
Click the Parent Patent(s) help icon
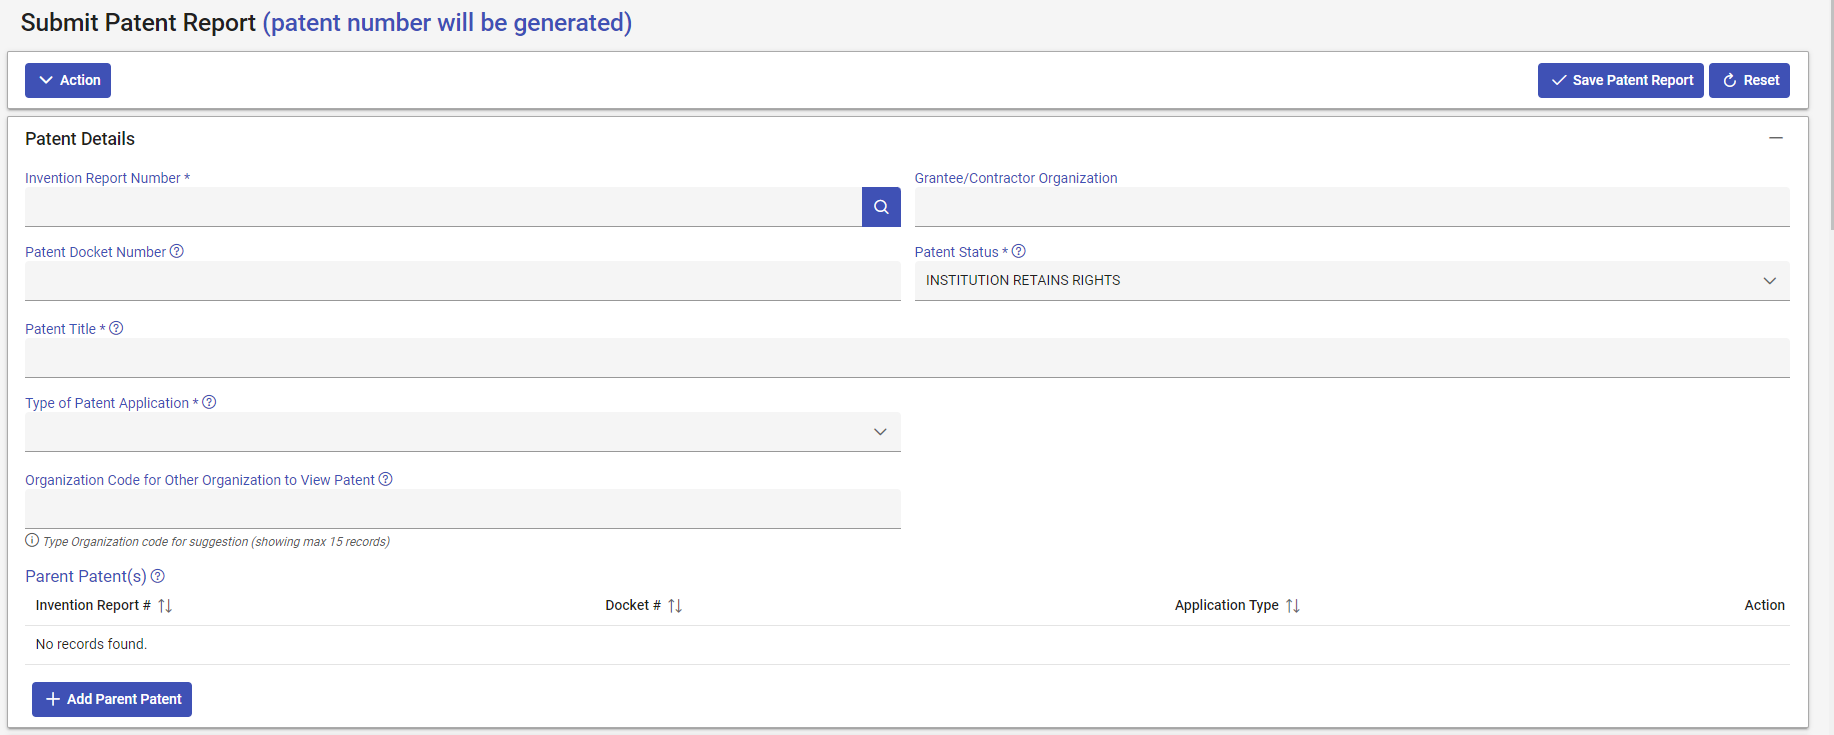point(158,576)
